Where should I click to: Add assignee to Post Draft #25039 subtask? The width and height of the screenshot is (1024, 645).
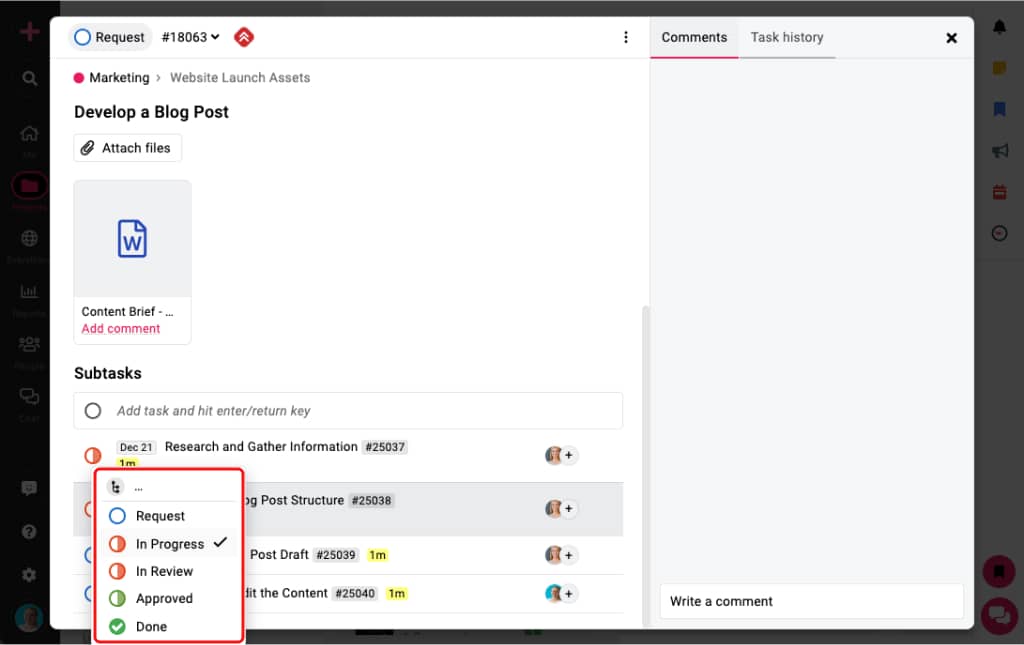tap(569, 555)
